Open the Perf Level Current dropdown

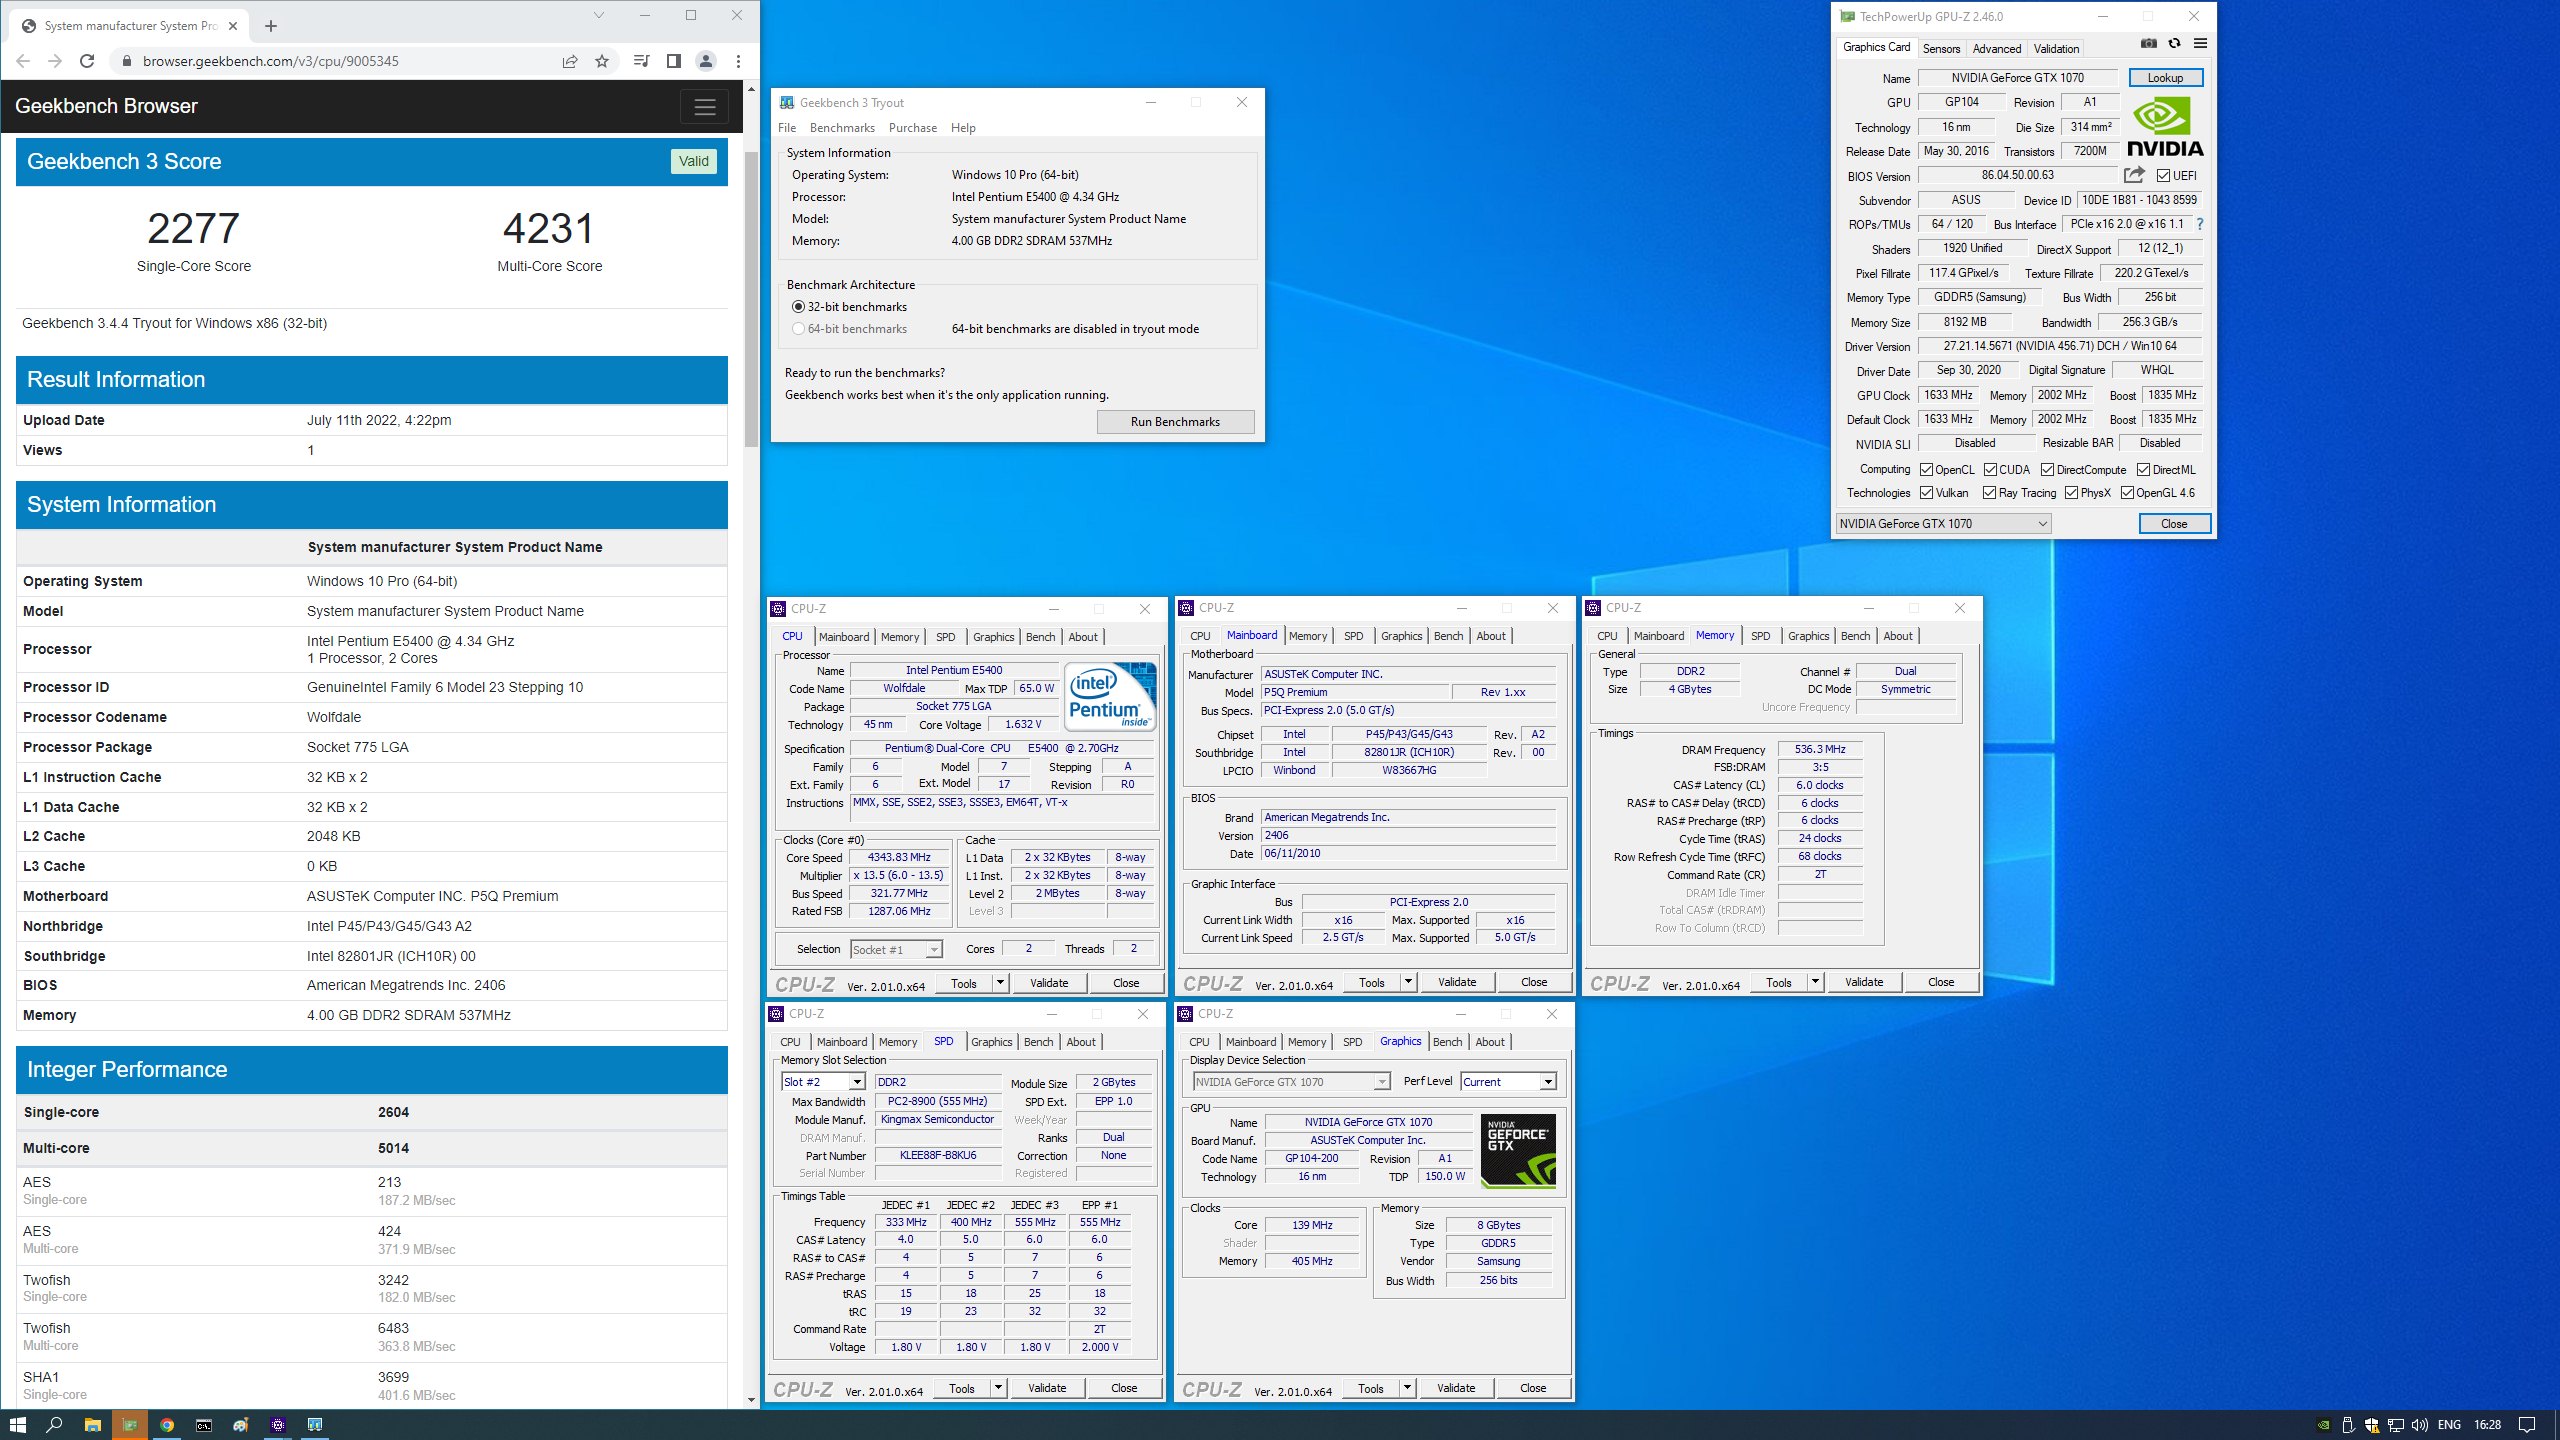pyautogui.click(x=1508, y=1082)
